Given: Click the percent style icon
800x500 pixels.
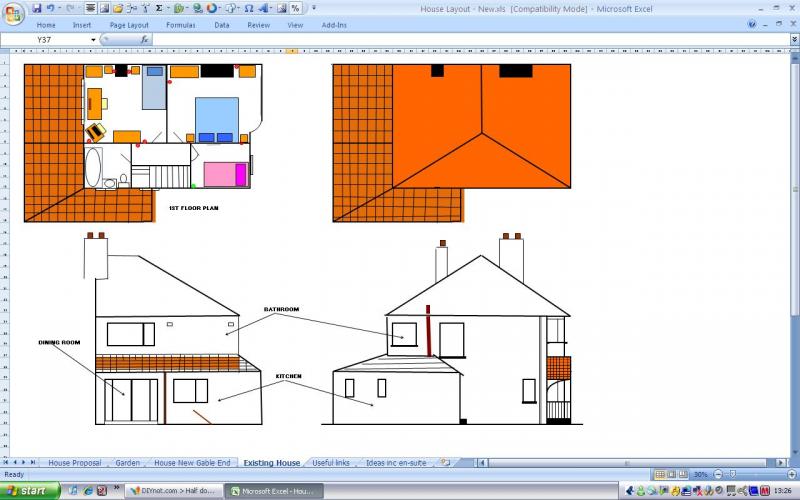Looking at the screenshot, I should pos(296,8).
